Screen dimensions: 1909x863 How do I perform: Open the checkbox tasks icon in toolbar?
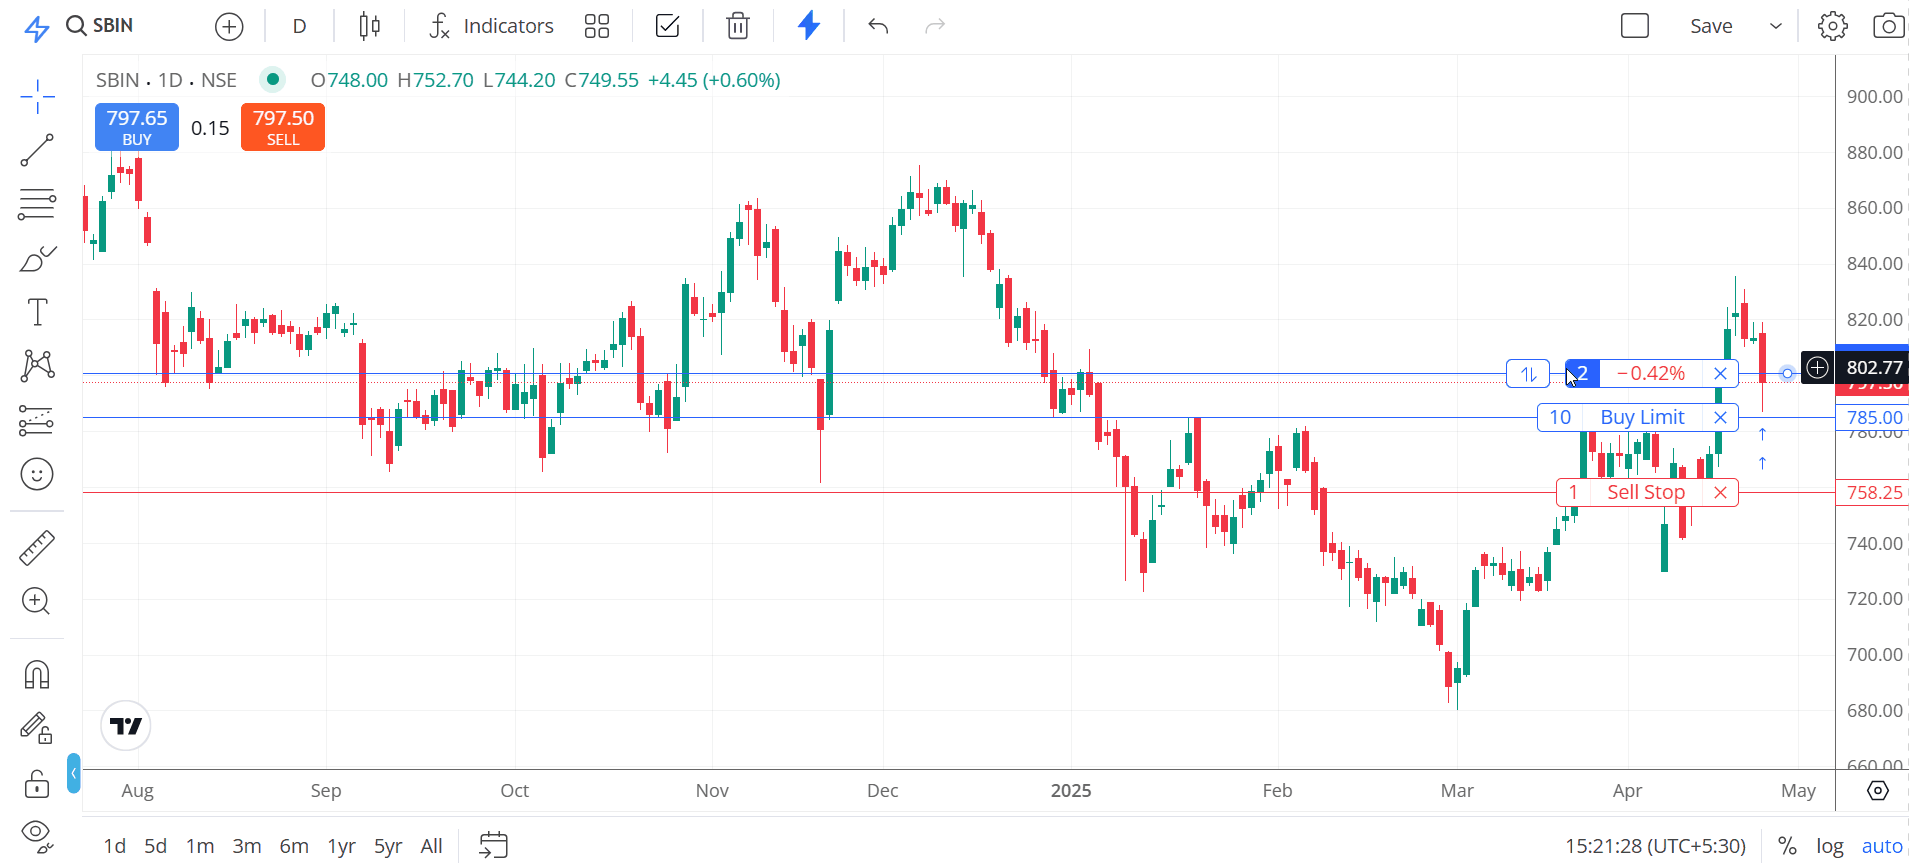coord(667,27)
